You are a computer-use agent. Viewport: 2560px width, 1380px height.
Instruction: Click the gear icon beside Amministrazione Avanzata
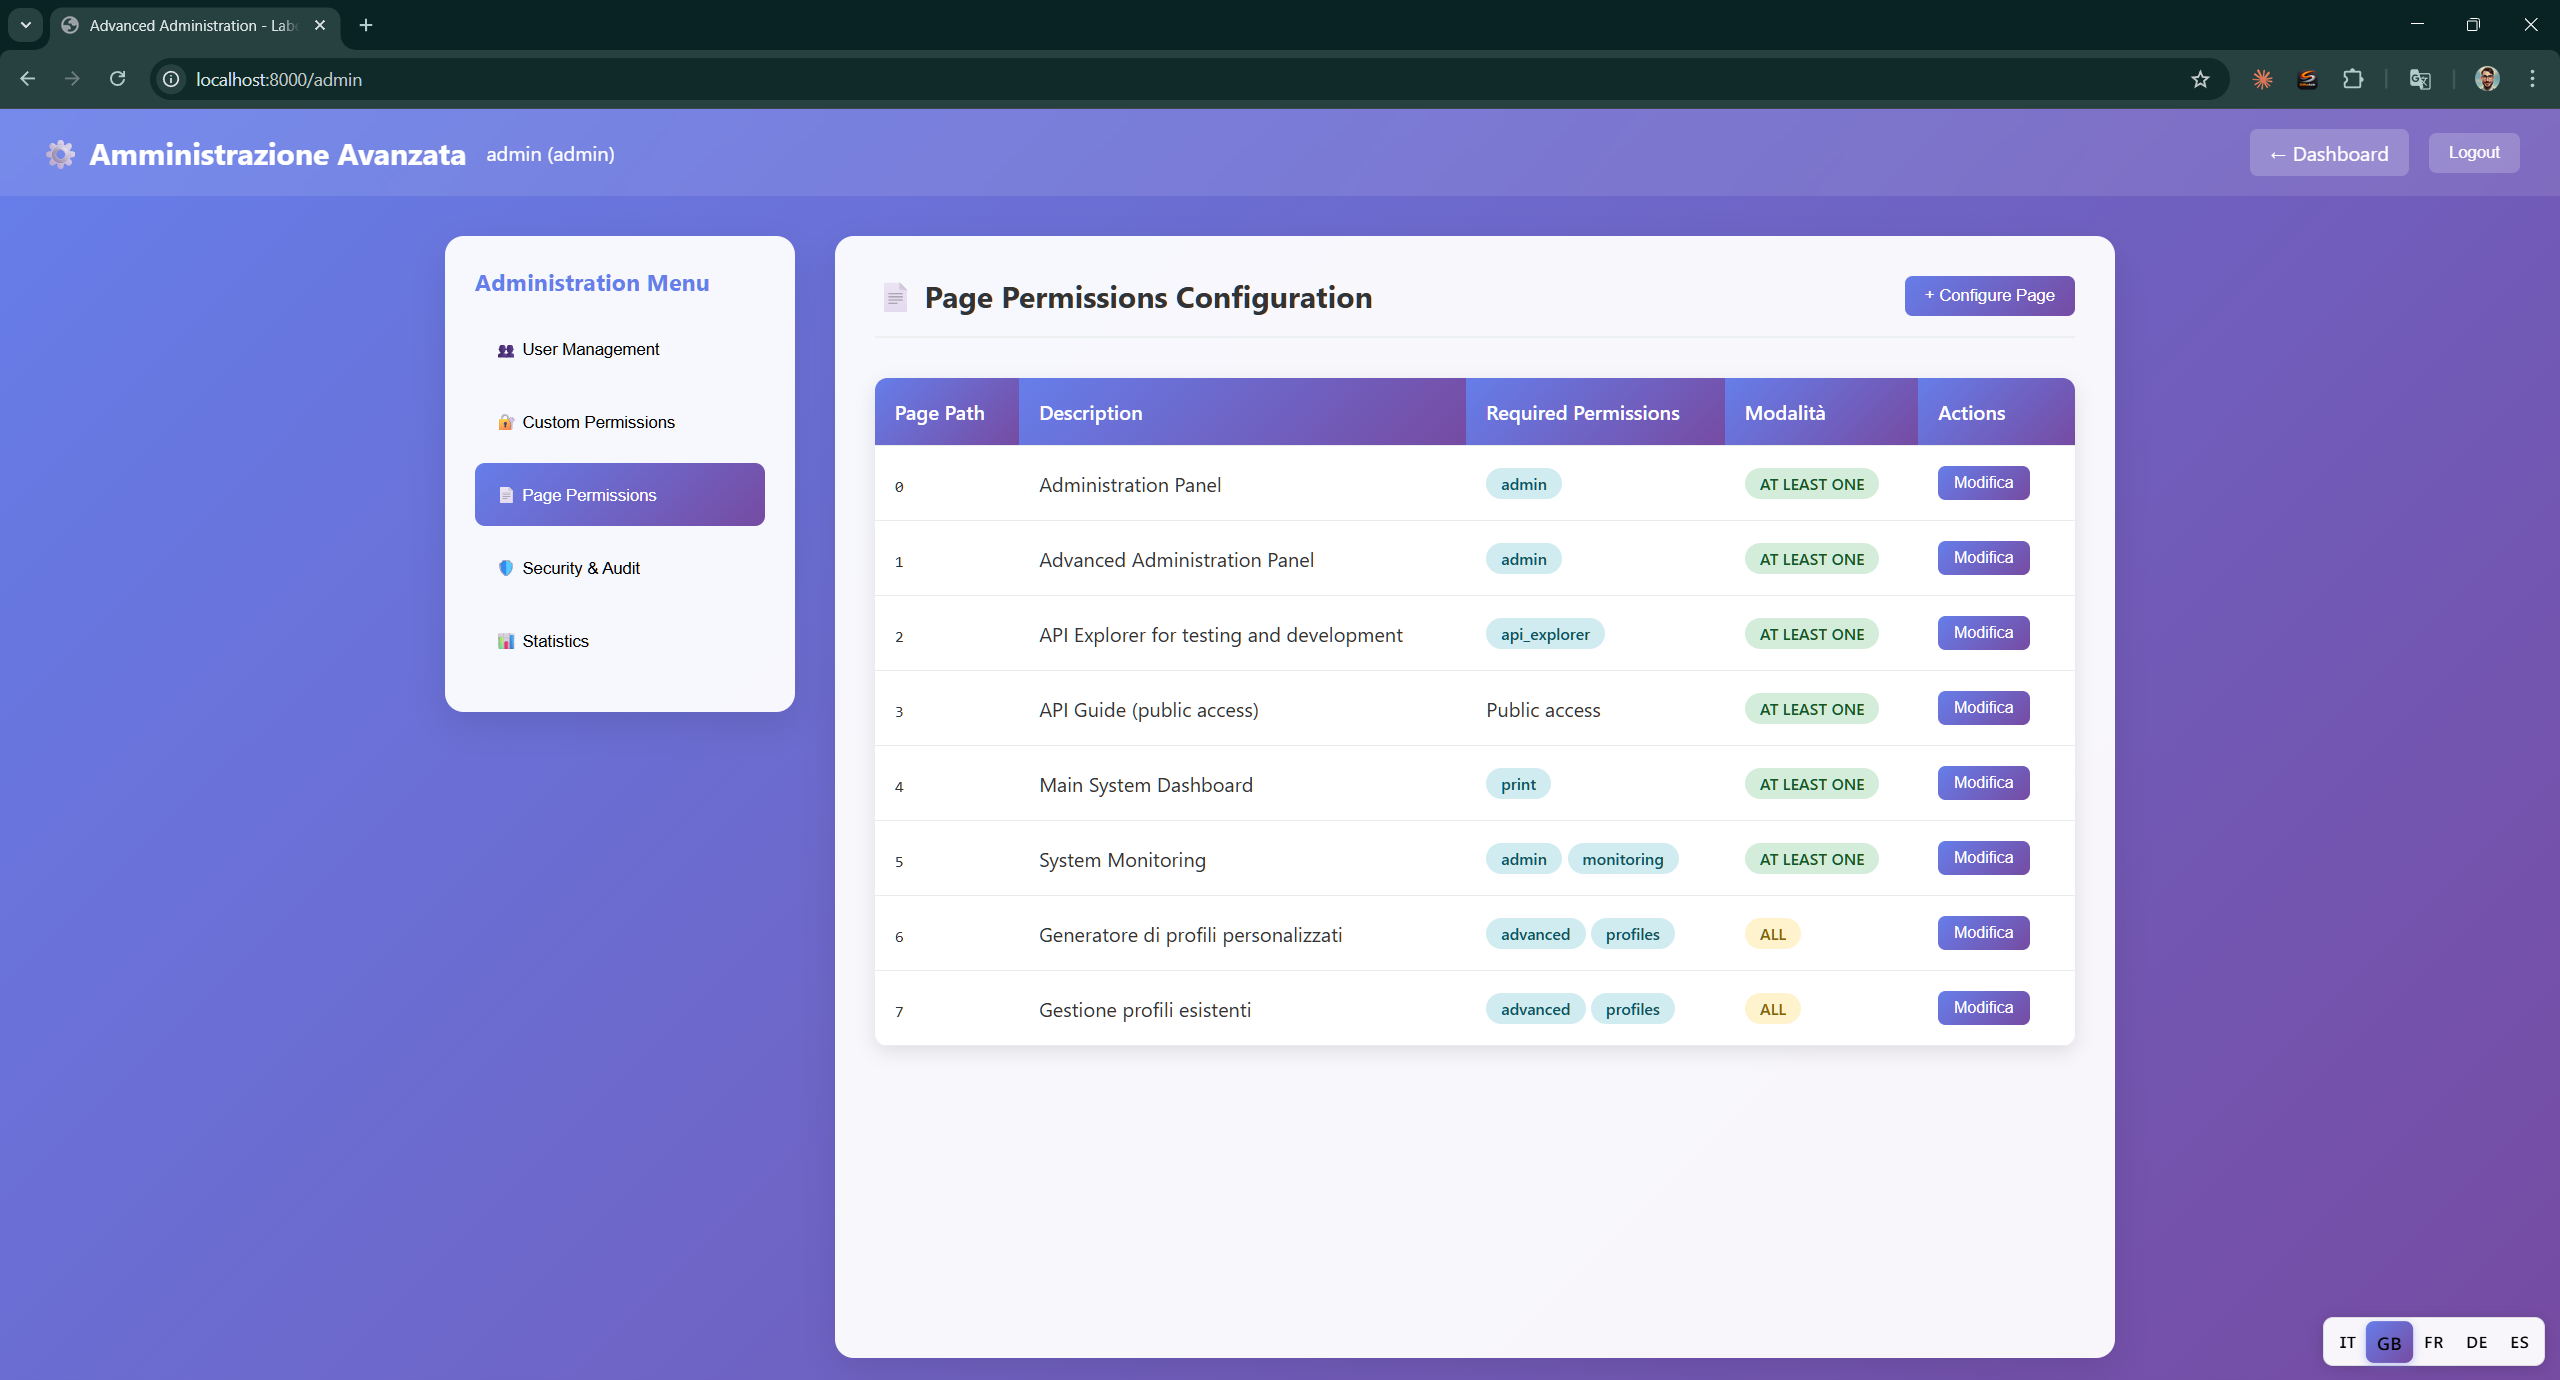[x=60, y=154]
